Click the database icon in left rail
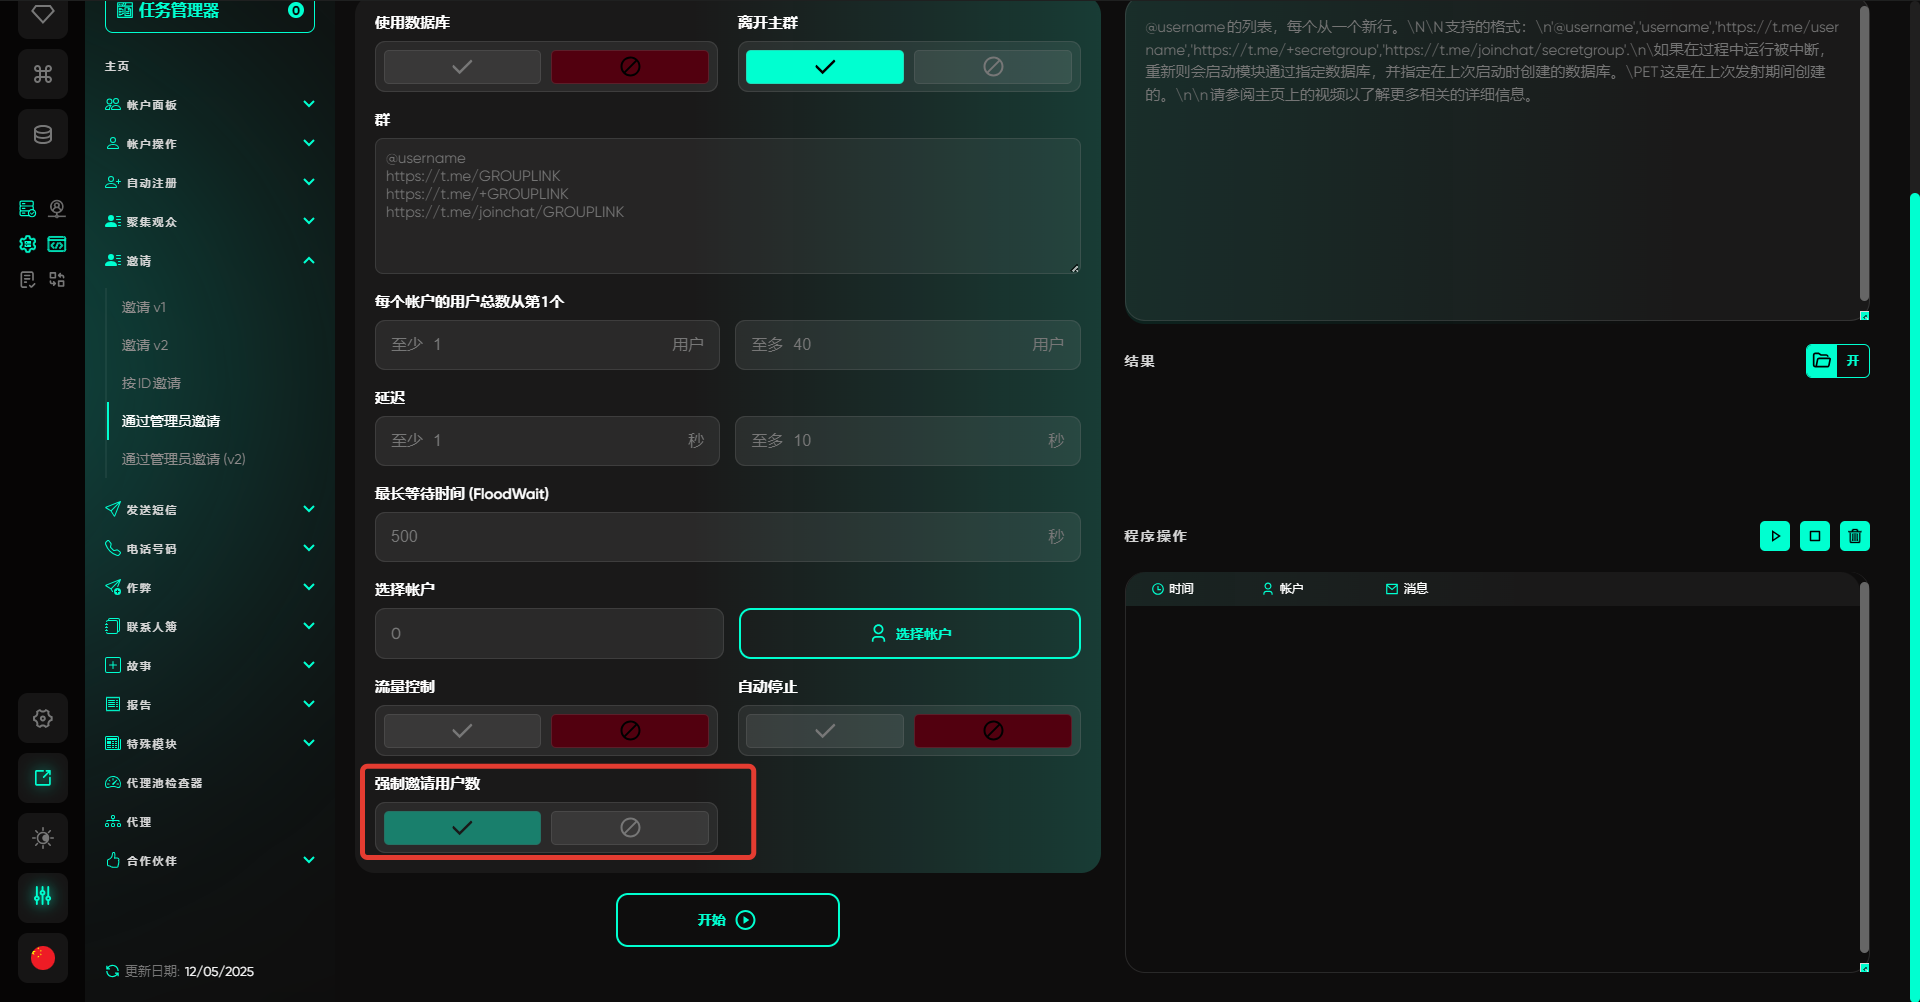Screen dimensions: 1920x1002 pos(43,134)
